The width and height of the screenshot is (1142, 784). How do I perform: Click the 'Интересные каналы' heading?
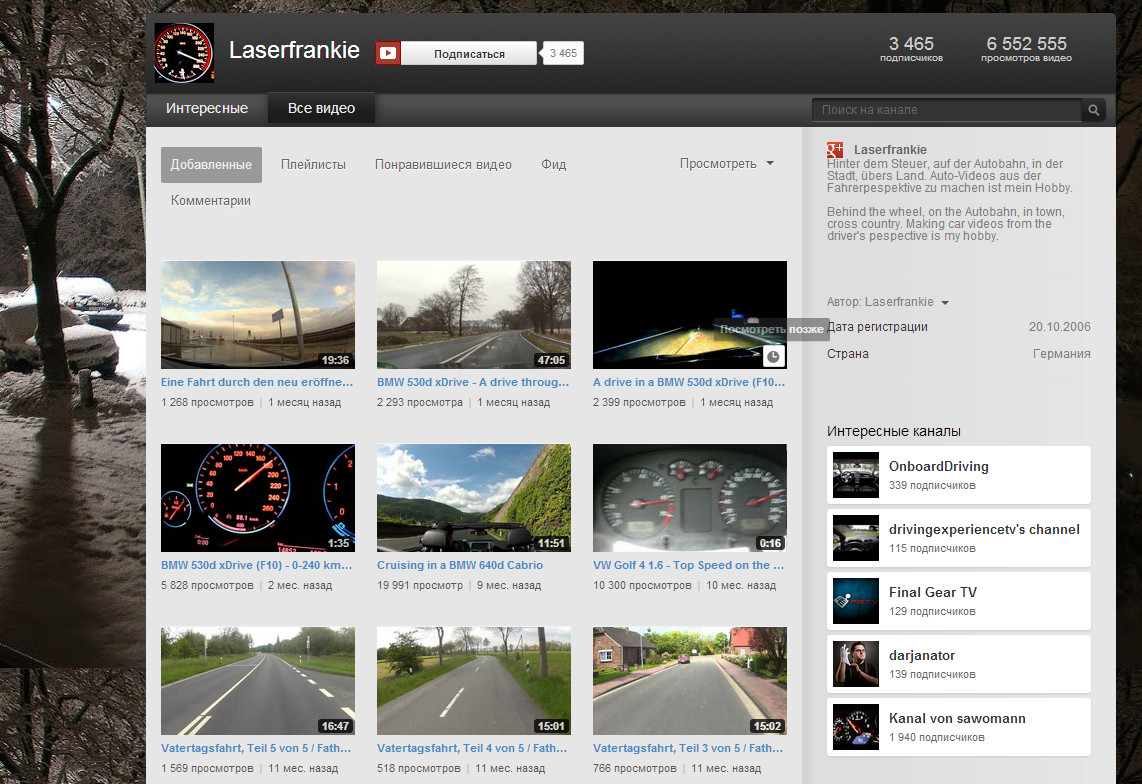[894, 431]
